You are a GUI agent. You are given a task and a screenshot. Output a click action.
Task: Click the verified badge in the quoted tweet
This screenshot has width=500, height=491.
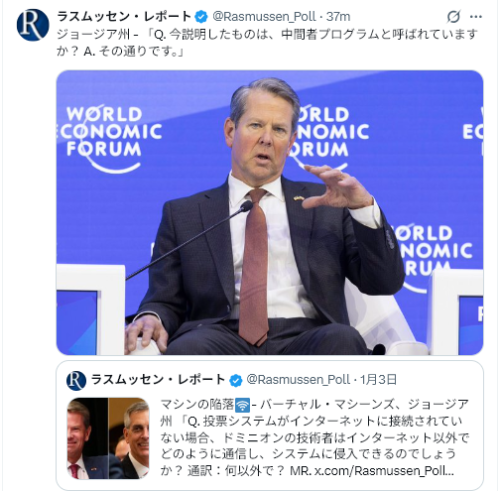236,380
